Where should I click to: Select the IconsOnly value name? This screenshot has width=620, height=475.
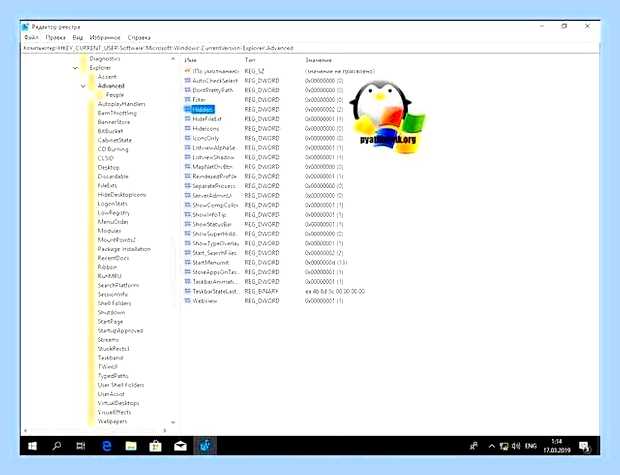click(x=206, y=138)
